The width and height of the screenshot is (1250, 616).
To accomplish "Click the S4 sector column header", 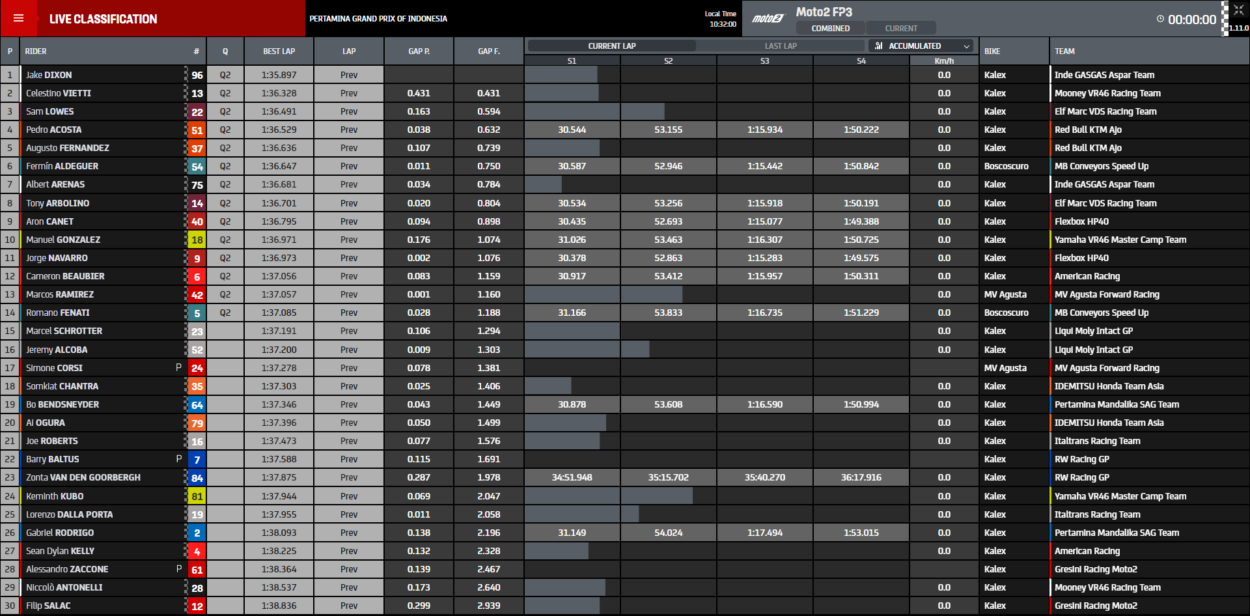I will [861, 60].
